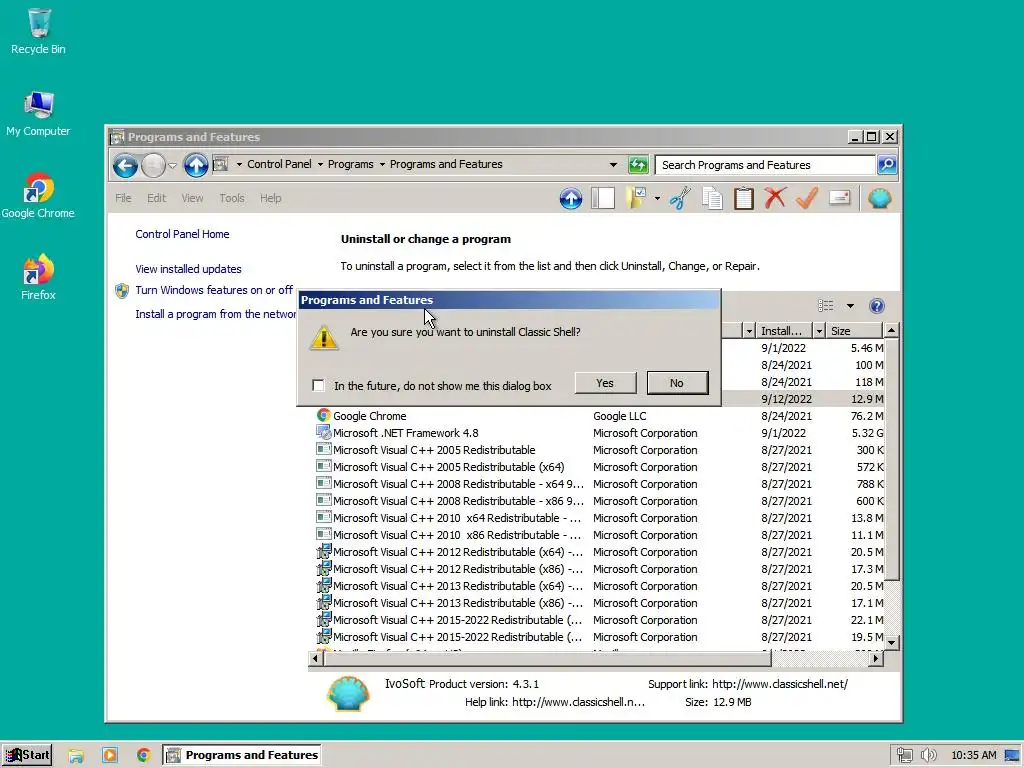Click No in the uninstall dialog
1024x768 pixels.
677,383
